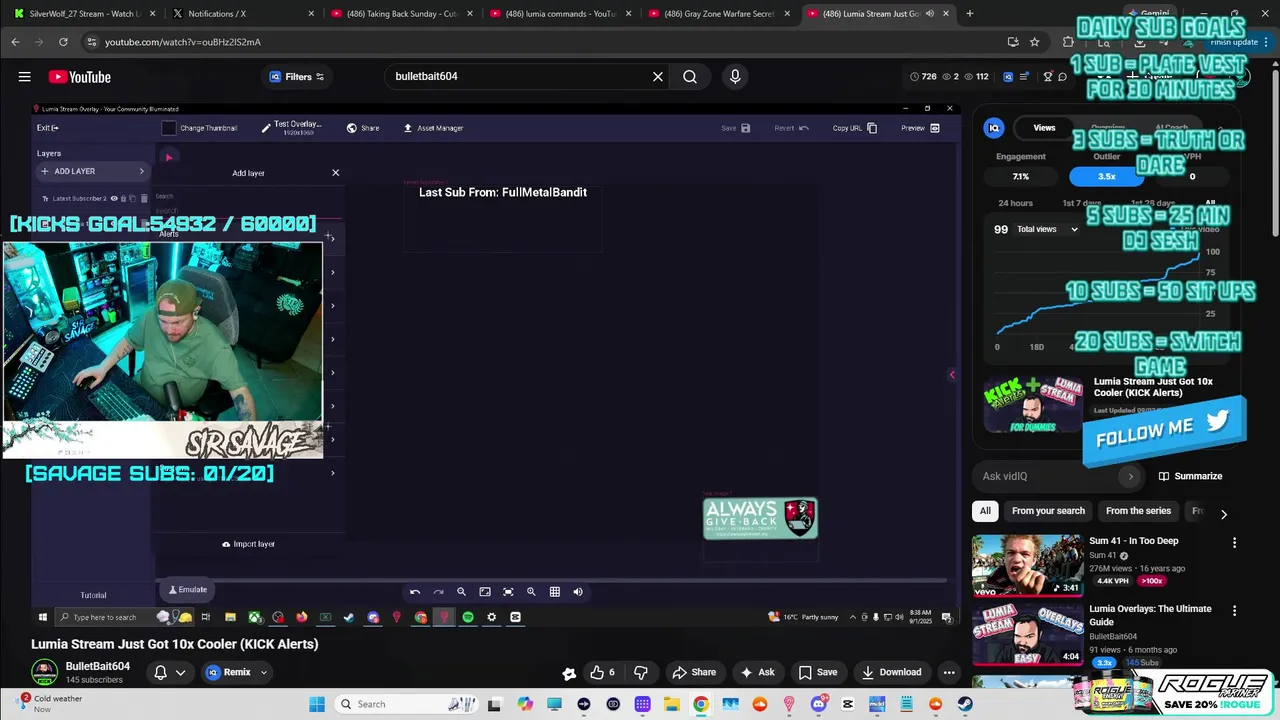Start voice search with the microphone

(x=735, y=77)
